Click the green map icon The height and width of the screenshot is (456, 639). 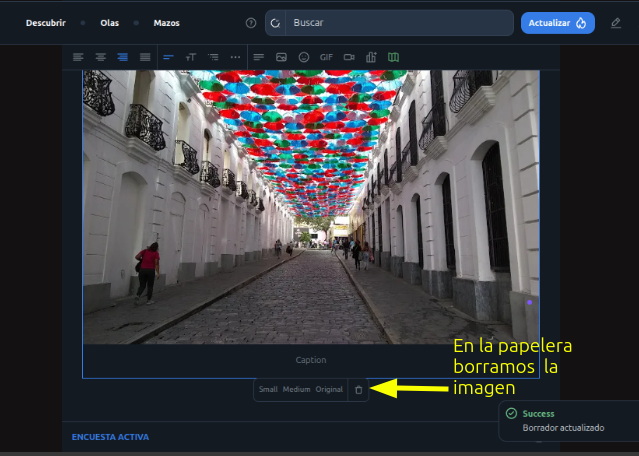point(393,57)
